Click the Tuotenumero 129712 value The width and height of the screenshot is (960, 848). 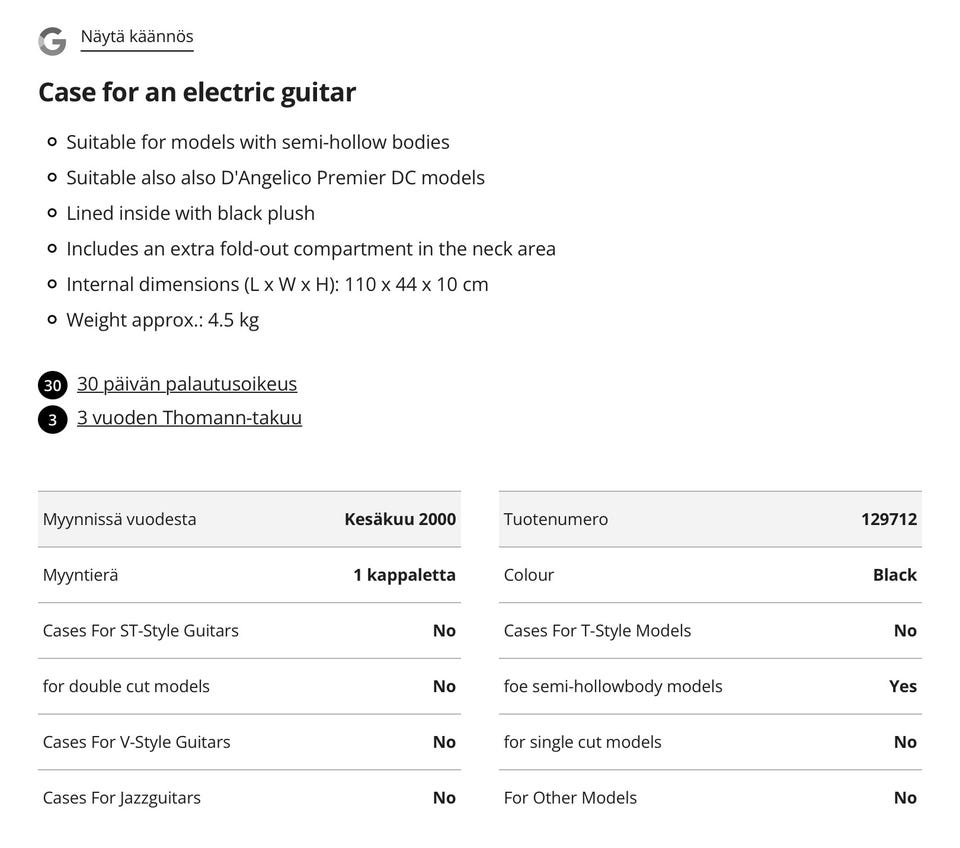click(889, 519)
